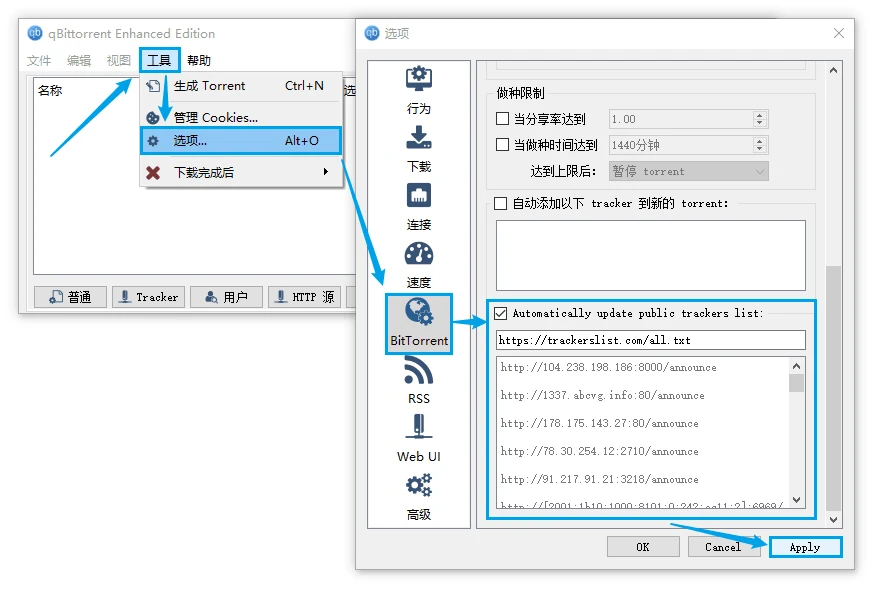Open the 工具 menu in menu bar
The height and width of the screenshot is (589, 872).
pyautogui.click(x=159, y=60)
